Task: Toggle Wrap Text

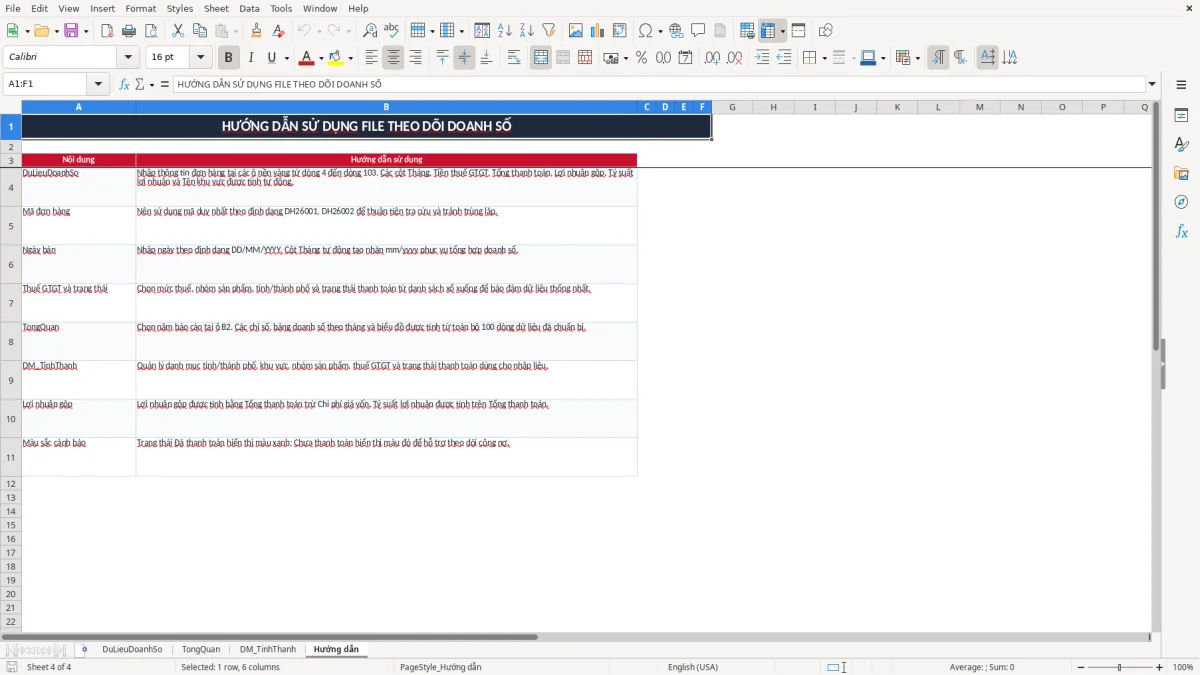Action: pos(514,58)
